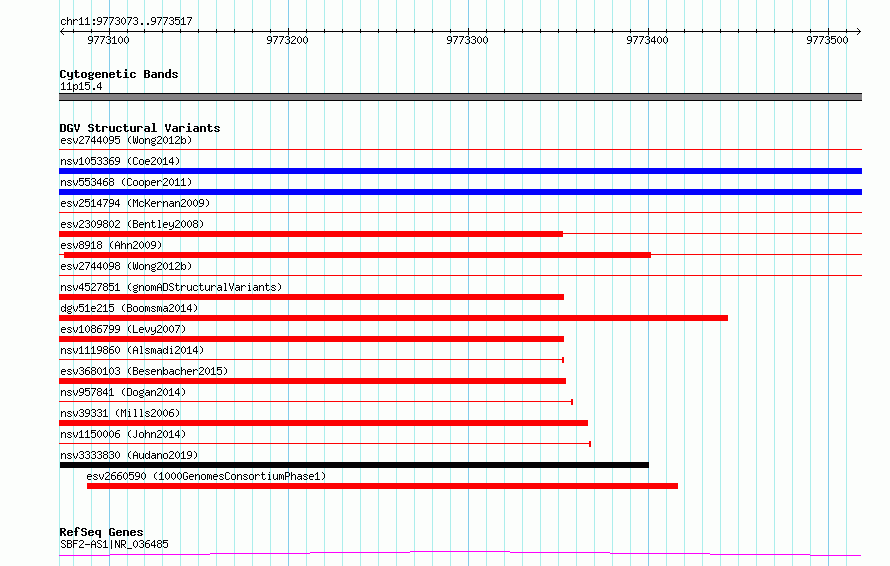890x566 pixels.
Task: Click the red bar for esv1086799
Action: [312, 339]
